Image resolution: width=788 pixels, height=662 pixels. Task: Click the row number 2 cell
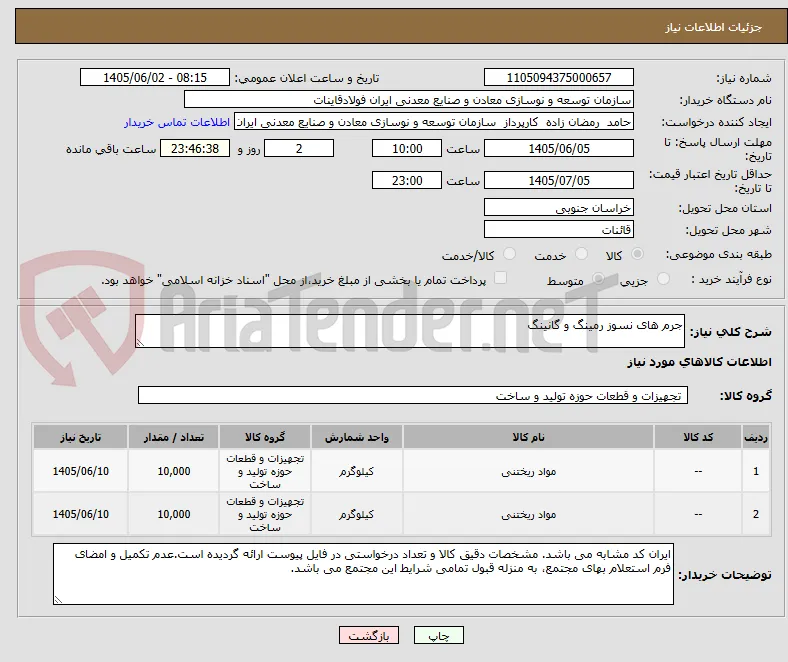click(755, 514)
